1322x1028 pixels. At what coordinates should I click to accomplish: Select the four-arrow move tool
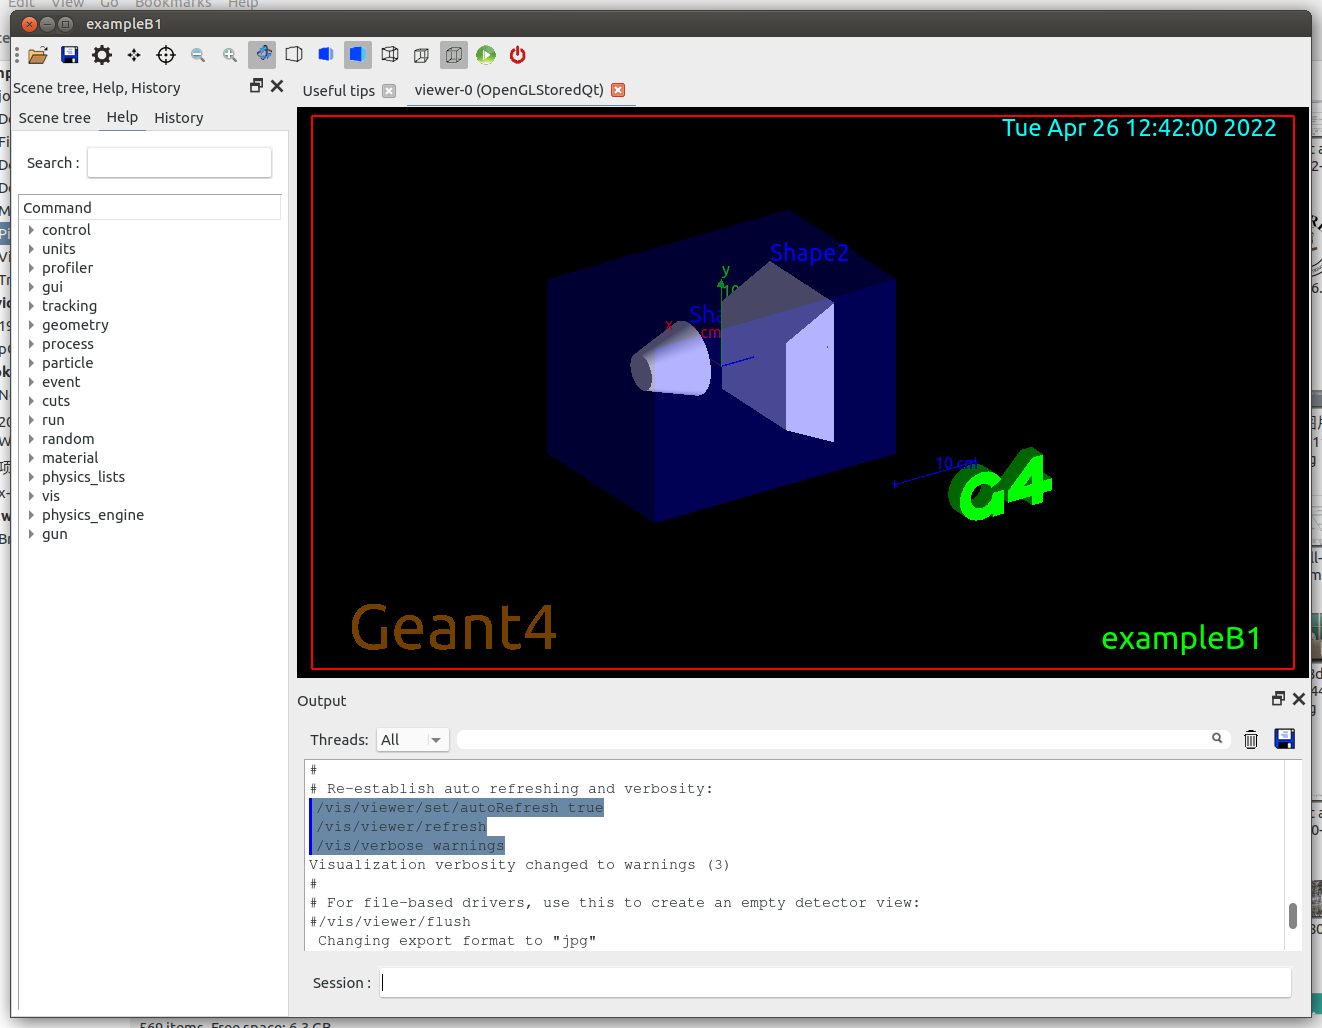(x=134, y=55)
